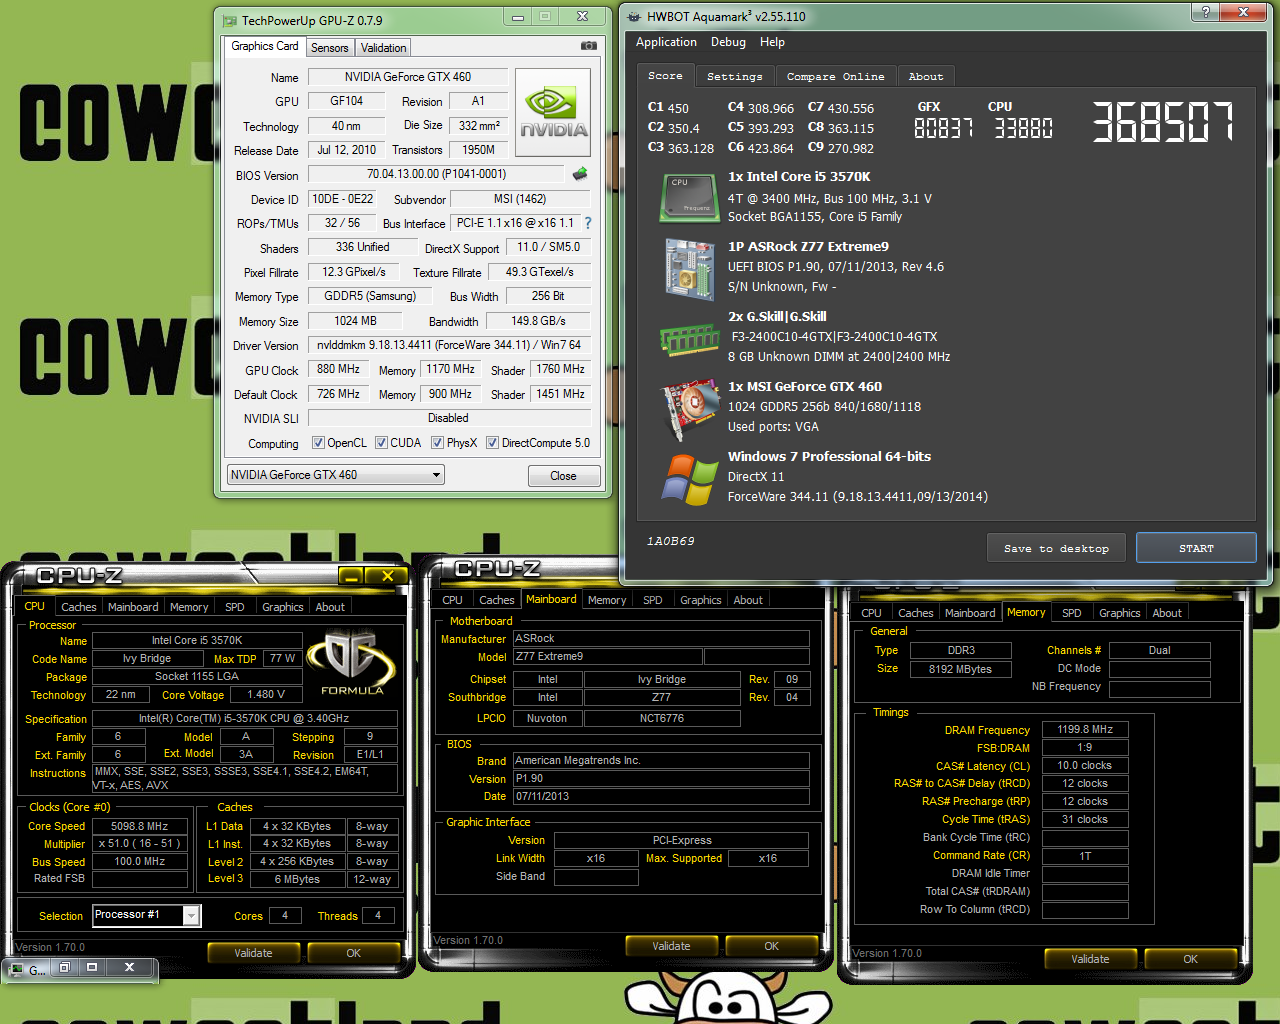Restore the minimized G... window

(64, 967)
